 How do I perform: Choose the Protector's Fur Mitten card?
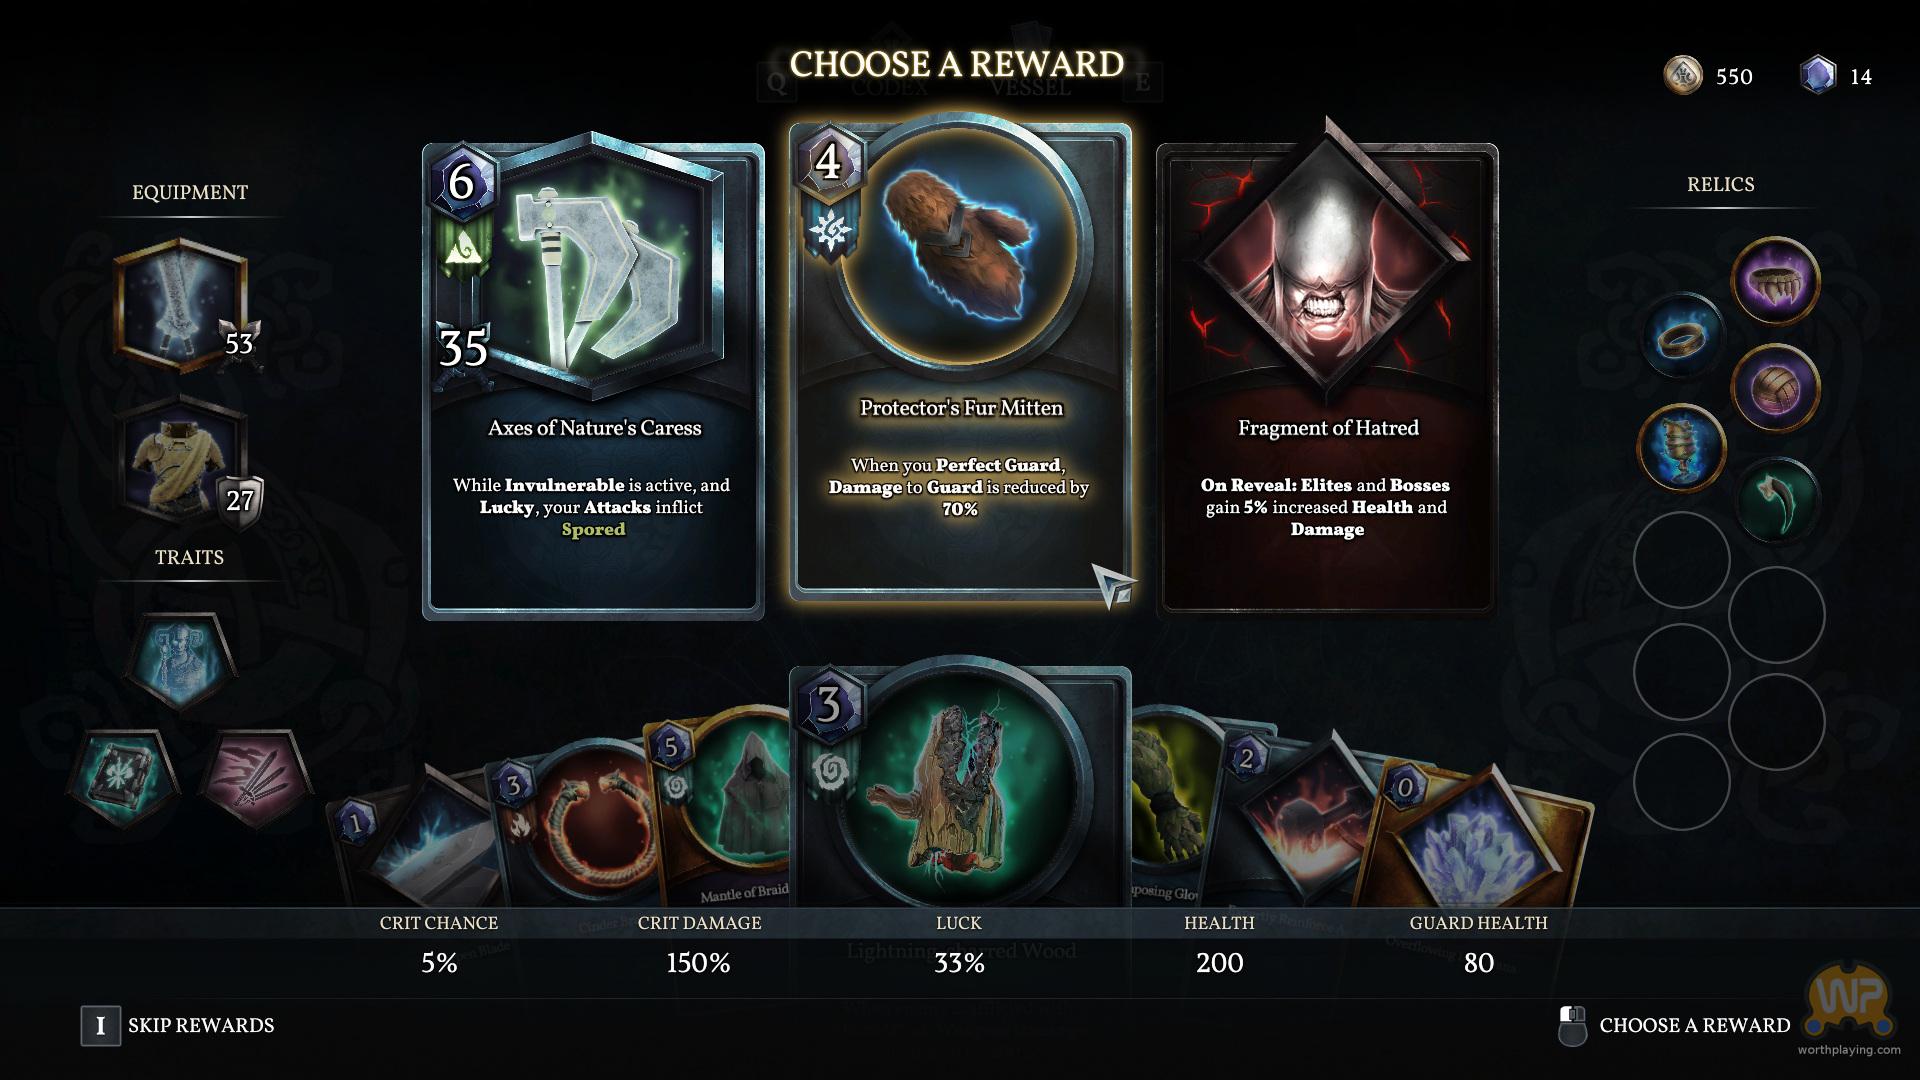pos(960,362)
